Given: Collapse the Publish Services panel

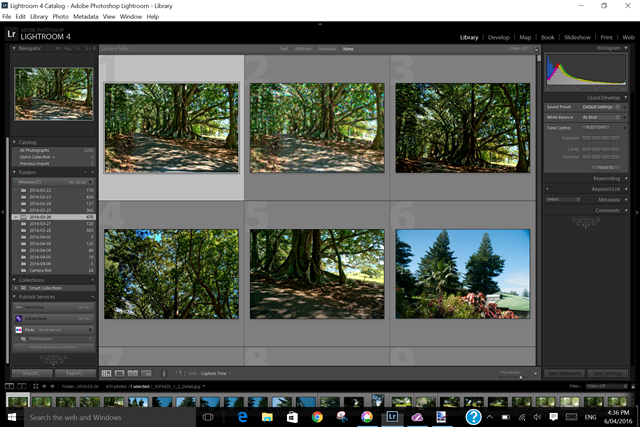Looking at the screenshot, I should [x=14, y=297].
